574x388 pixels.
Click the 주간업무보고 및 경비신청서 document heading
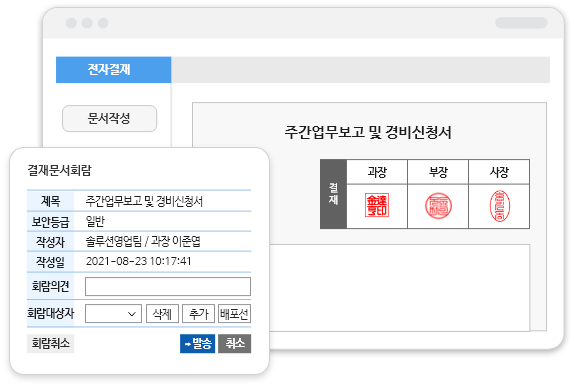(x=368, y=132)
